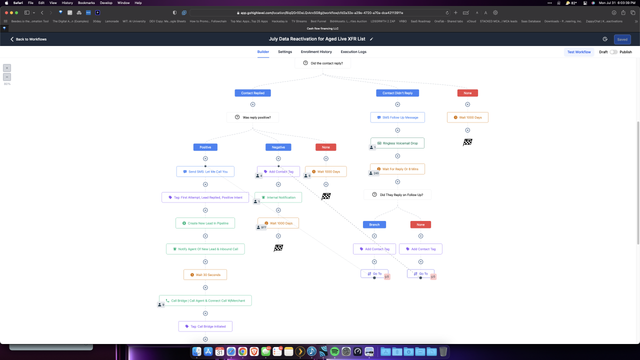Add step below Tag: Call Bridge Initiated
The height and width of the screenshot is (360, 640).
[x=205, y=339]
